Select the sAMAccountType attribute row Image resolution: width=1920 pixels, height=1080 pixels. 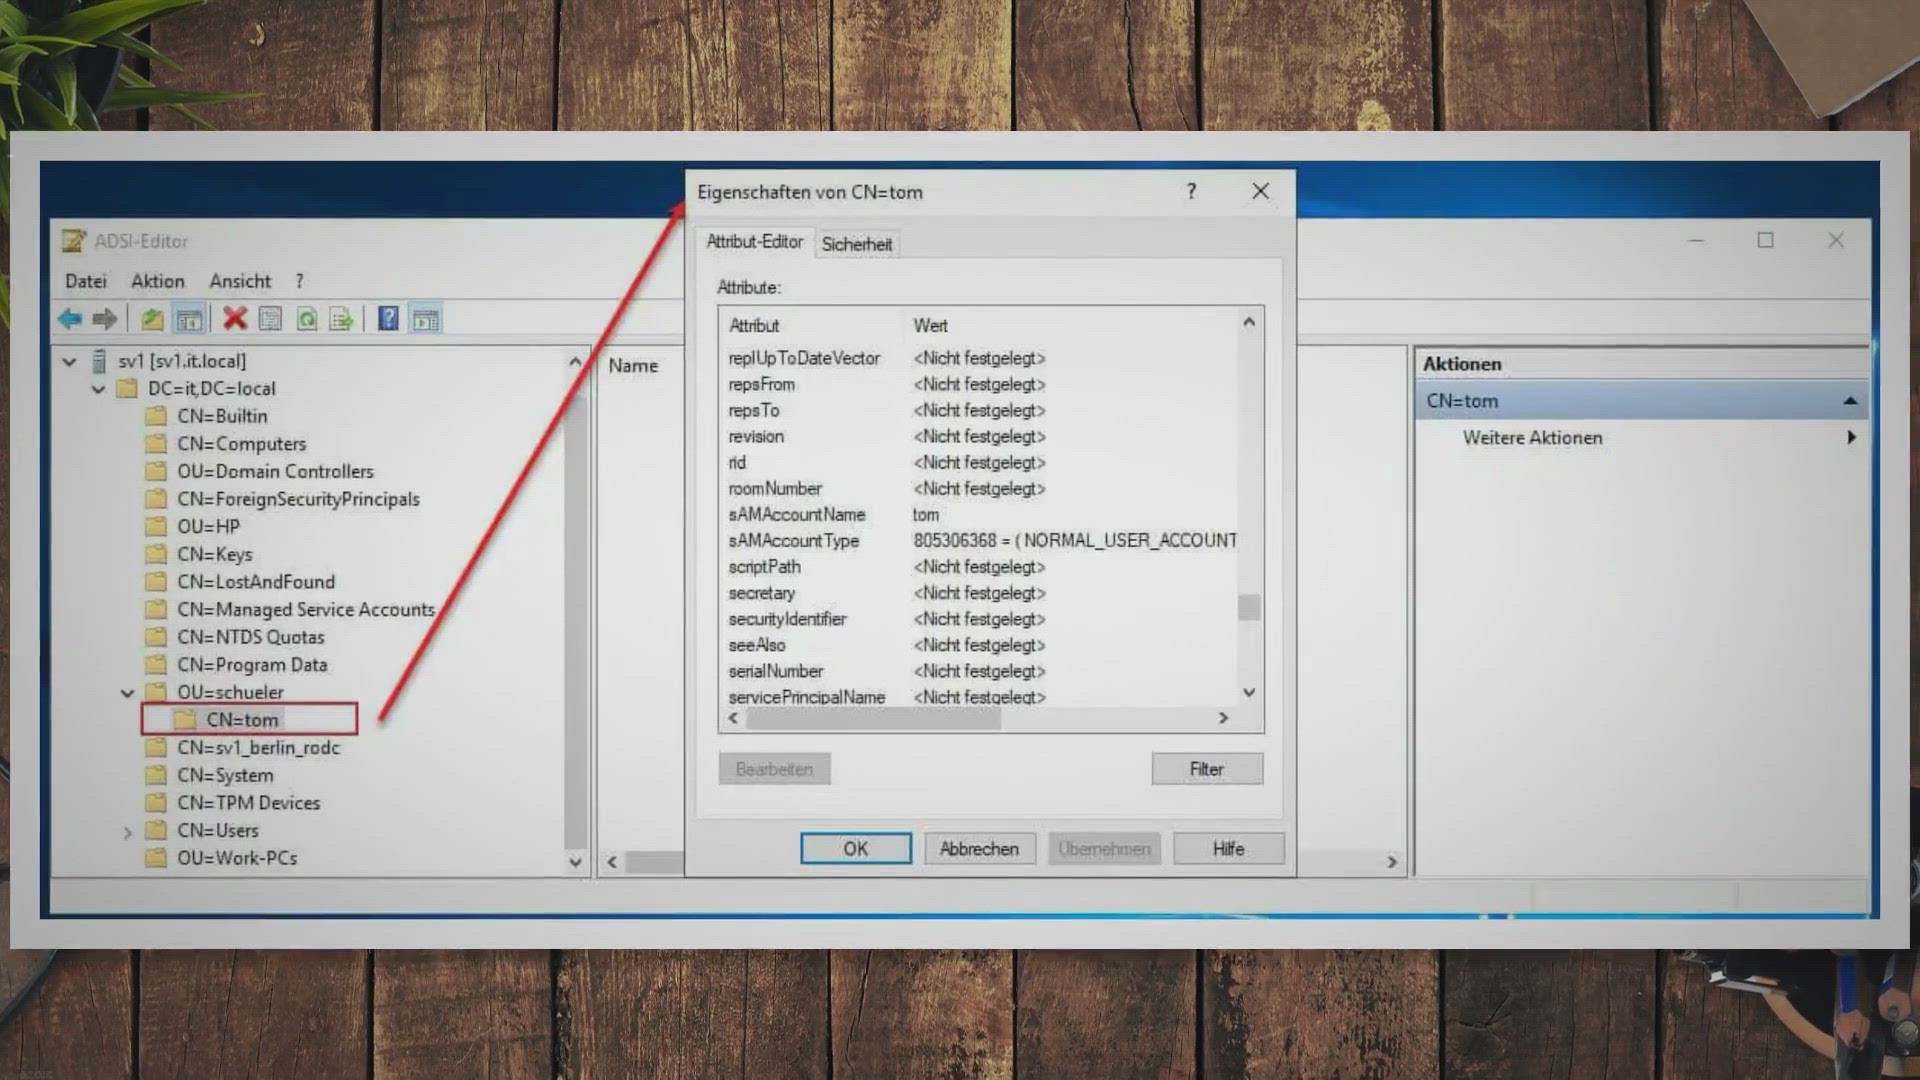pos(980,541)
